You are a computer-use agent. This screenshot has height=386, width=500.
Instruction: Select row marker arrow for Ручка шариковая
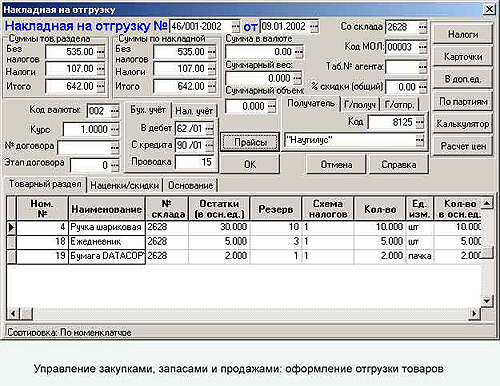click(11, 227)
